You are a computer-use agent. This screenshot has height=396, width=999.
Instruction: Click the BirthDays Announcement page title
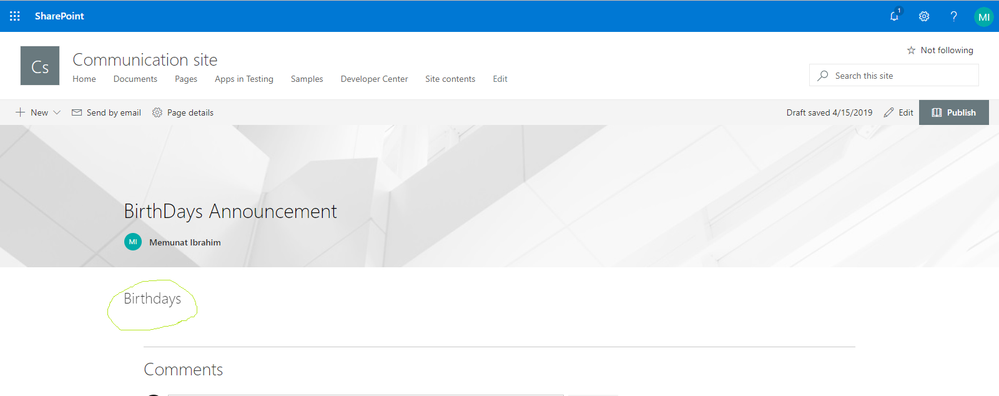tap(230, 211)
